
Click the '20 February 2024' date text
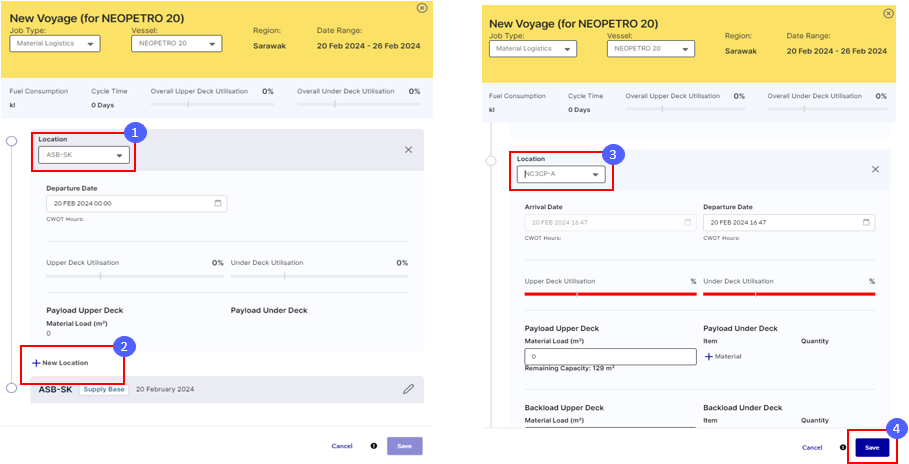pos(165,389)
